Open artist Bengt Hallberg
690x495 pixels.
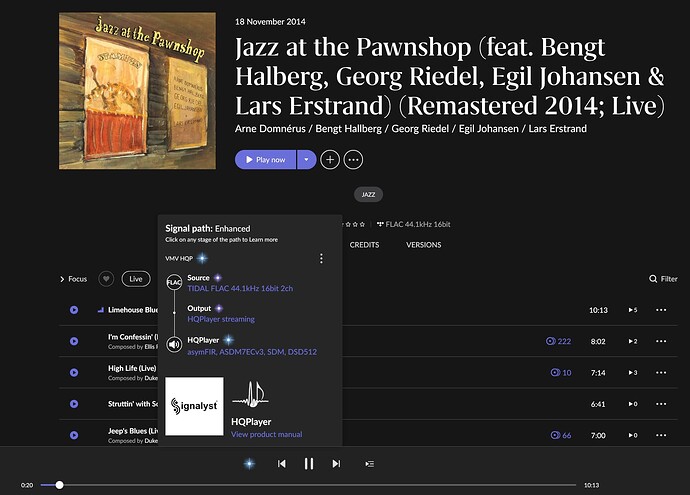pos(349,128)
